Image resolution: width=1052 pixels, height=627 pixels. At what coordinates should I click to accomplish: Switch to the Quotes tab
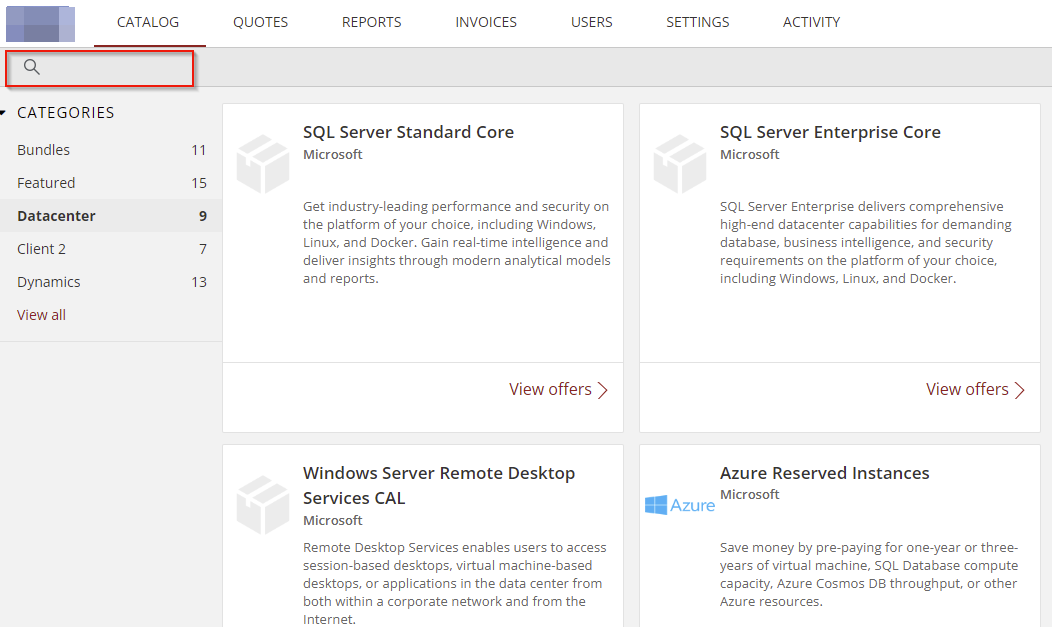click(260, 22)
